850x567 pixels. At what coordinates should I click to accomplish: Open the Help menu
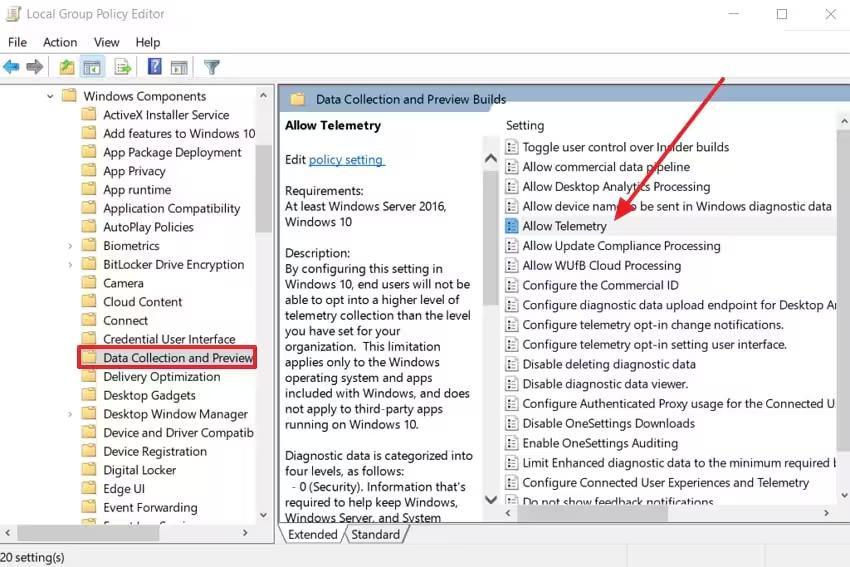(x=147, y=42)
